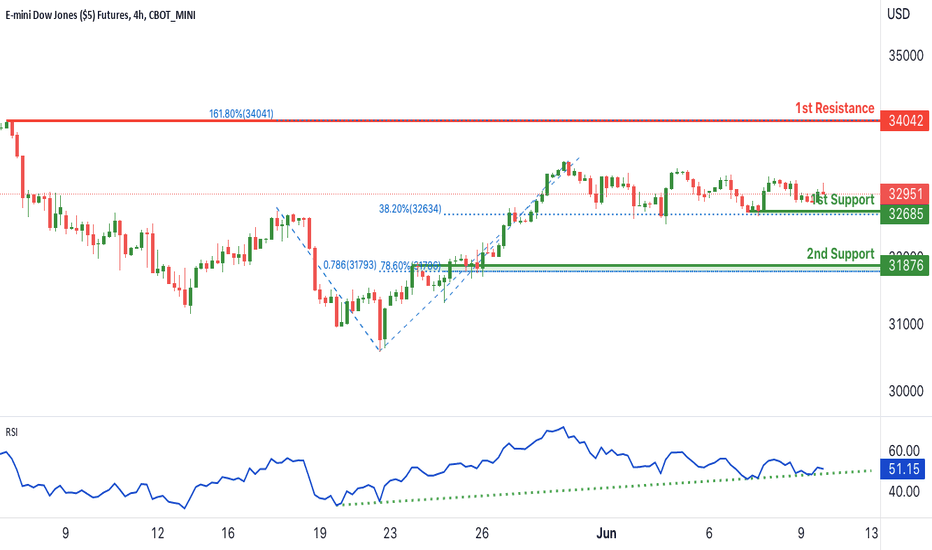Click the 1st Resistance label
The image size is (932, 550).
click(835, 108)
